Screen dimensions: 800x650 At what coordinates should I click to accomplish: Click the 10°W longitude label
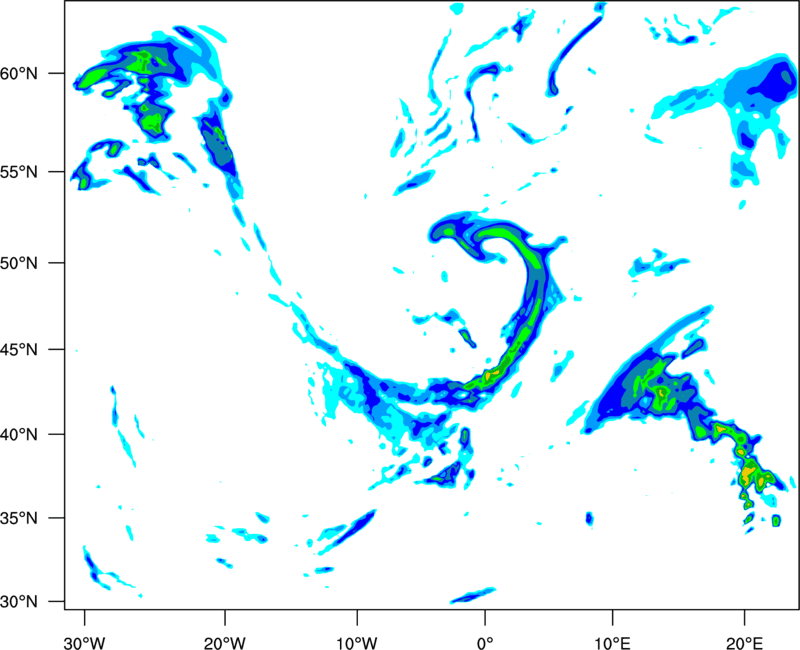point(357,643)
